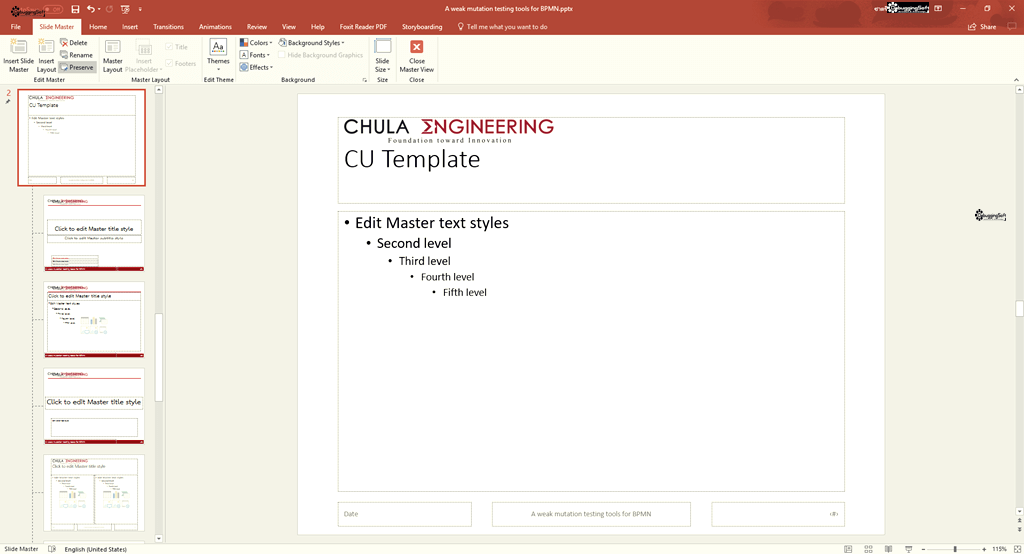Click the Tell me what you want to do box

pyautogui.click(x=502, y=27)
